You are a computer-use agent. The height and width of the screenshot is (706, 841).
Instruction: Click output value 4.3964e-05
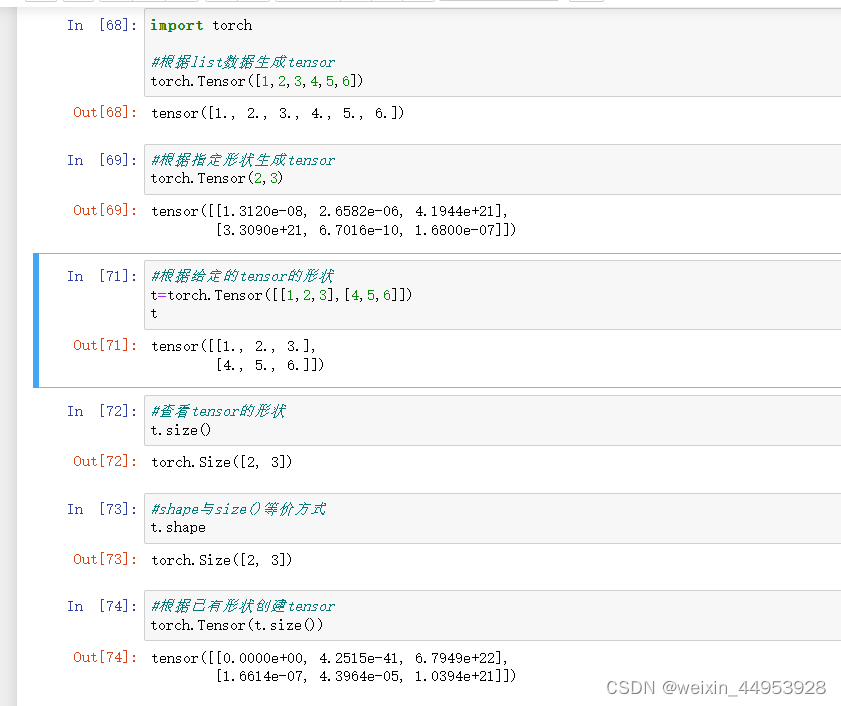tap(359, 676)
